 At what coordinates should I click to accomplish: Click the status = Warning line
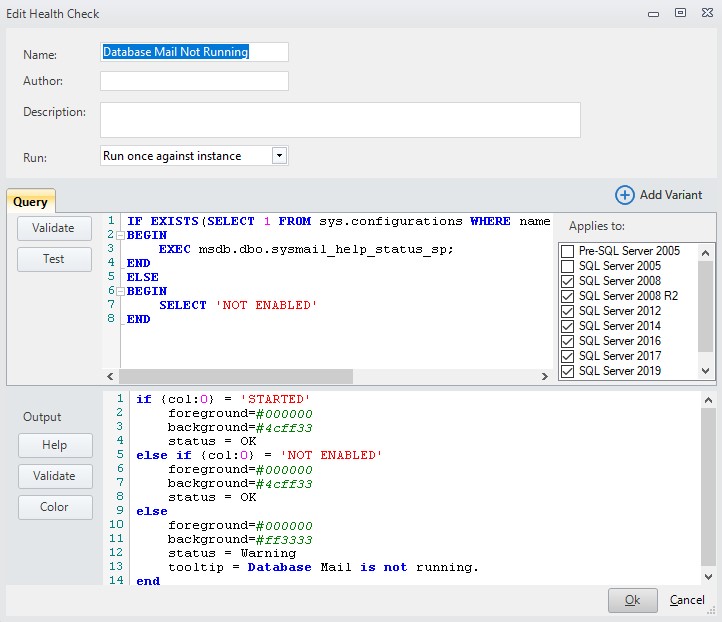[x=232, y=553]
